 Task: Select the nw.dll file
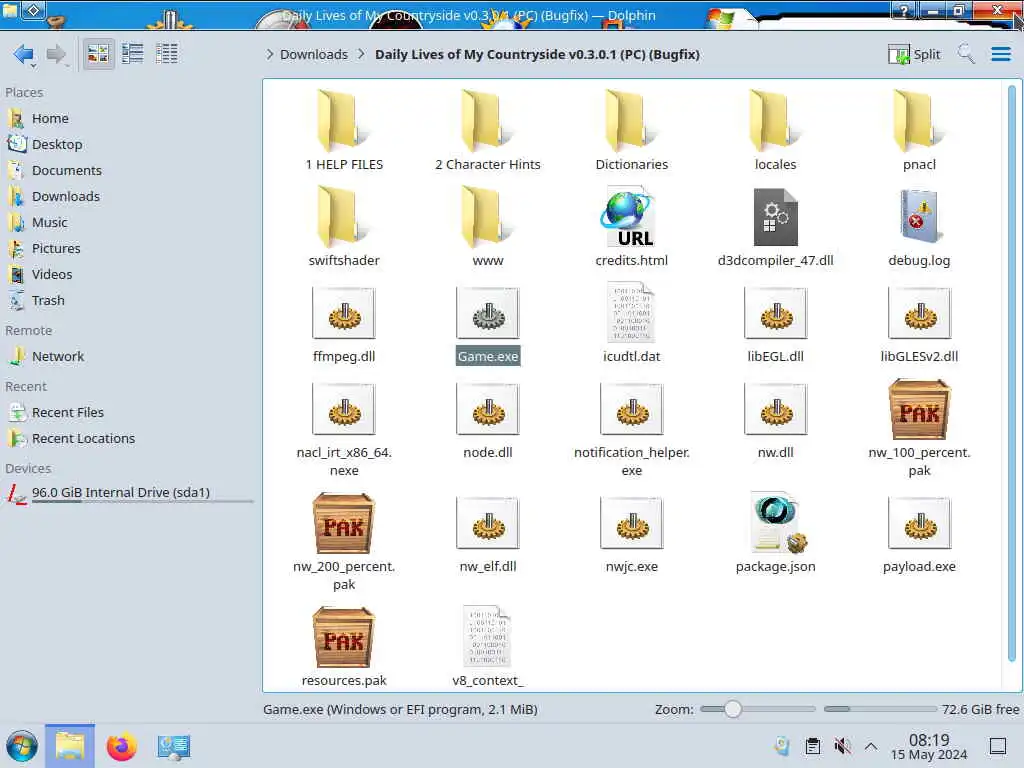[775, 419]
